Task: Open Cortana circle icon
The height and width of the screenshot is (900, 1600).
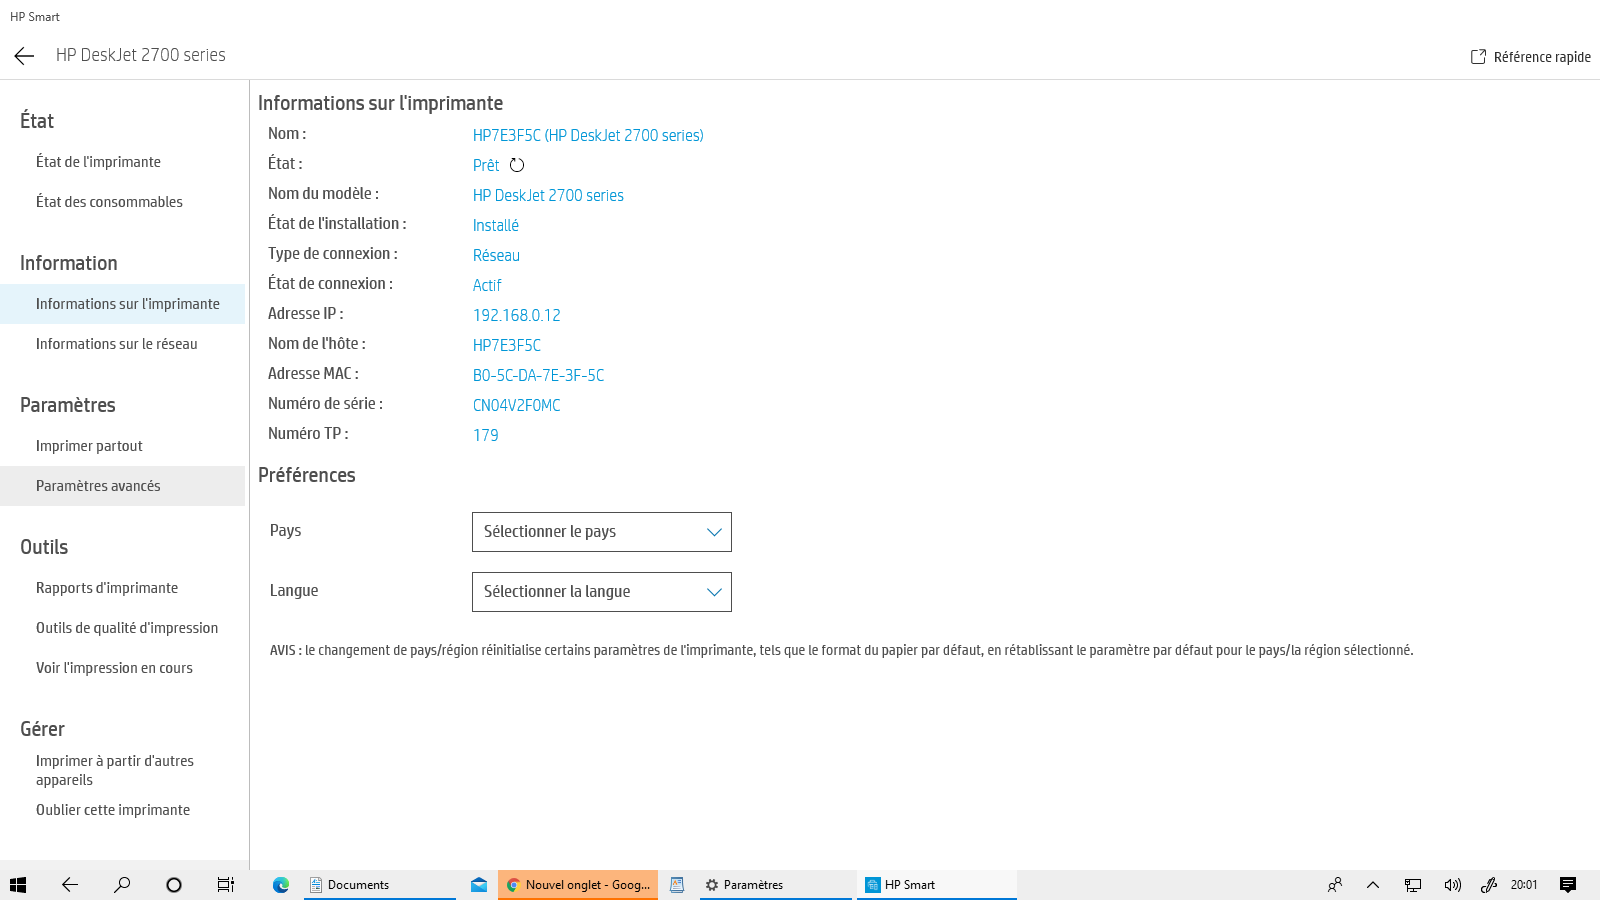Action: click(174, 885)
